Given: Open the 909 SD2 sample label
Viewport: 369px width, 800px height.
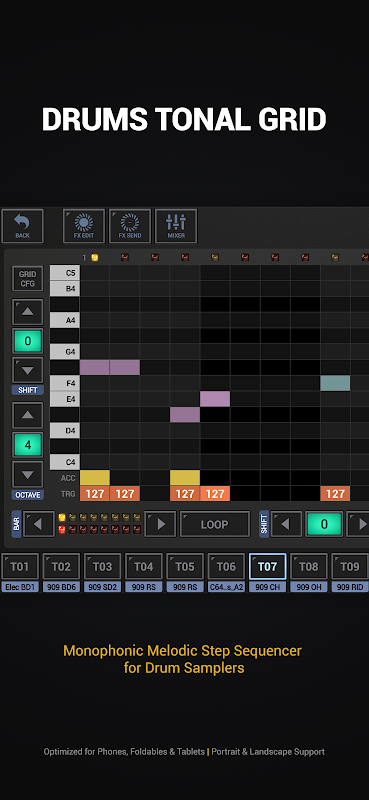Looking at the screenshot, I should click(103, 587).
